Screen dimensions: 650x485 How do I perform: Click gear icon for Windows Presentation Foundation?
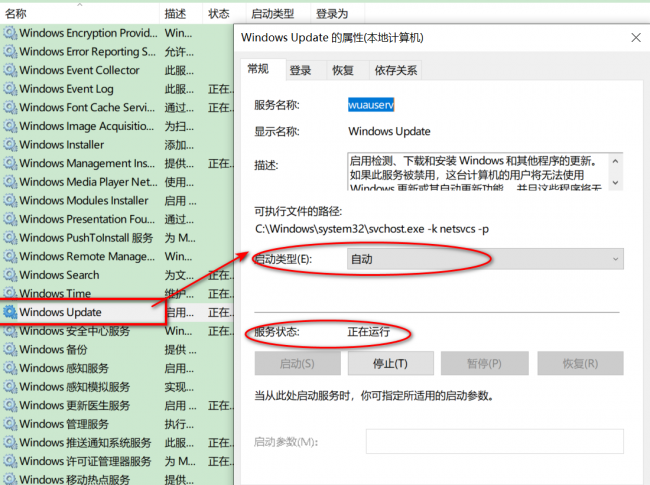(10, 219)
